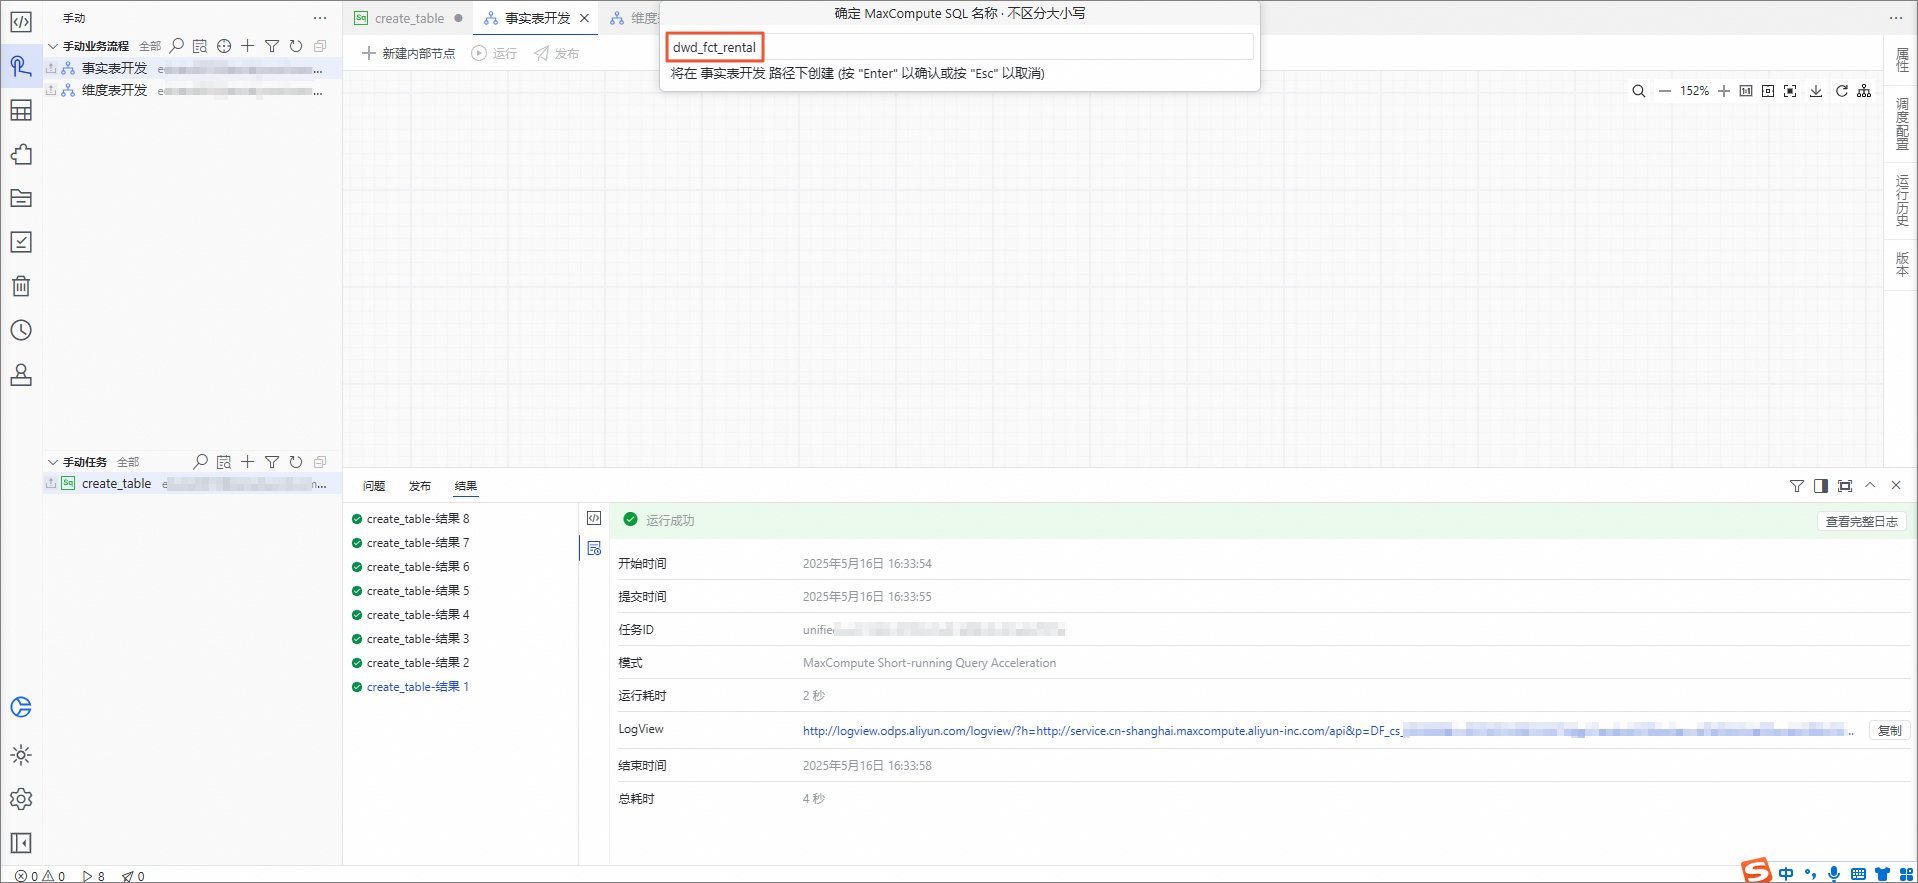Open the 运行历史 right side panel
Screen dimensions: 1918x883
(1902, 200)
